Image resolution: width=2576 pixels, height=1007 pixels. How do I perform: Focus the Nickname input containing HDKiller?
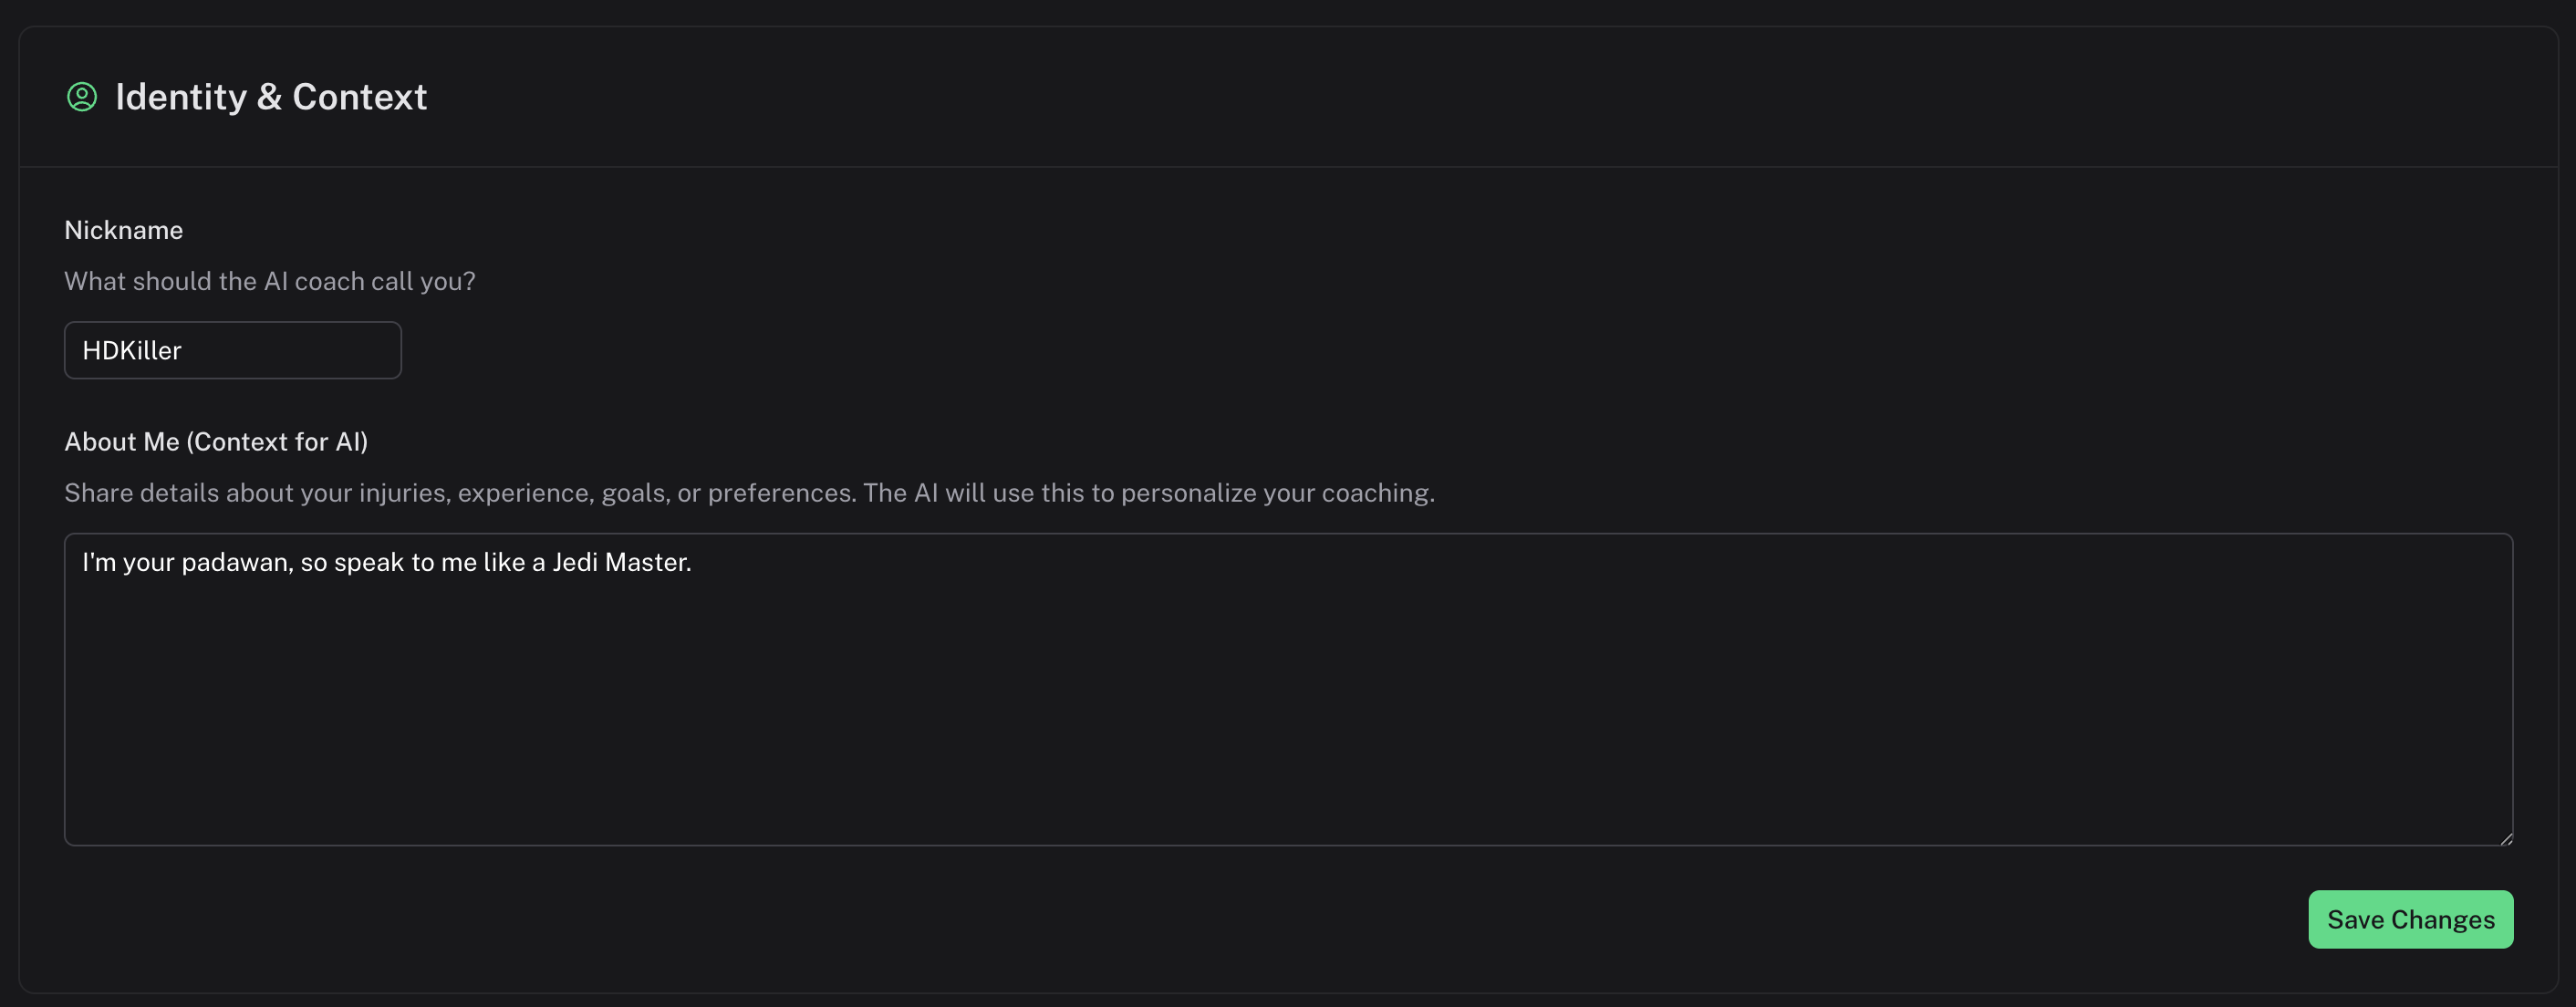click(232, 350)
